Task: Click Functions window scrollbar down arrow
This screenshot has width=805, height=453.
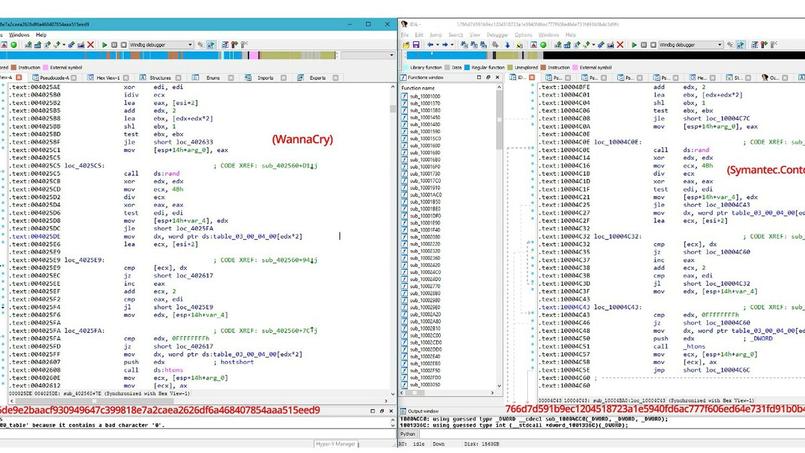Action: click(499, 385)
